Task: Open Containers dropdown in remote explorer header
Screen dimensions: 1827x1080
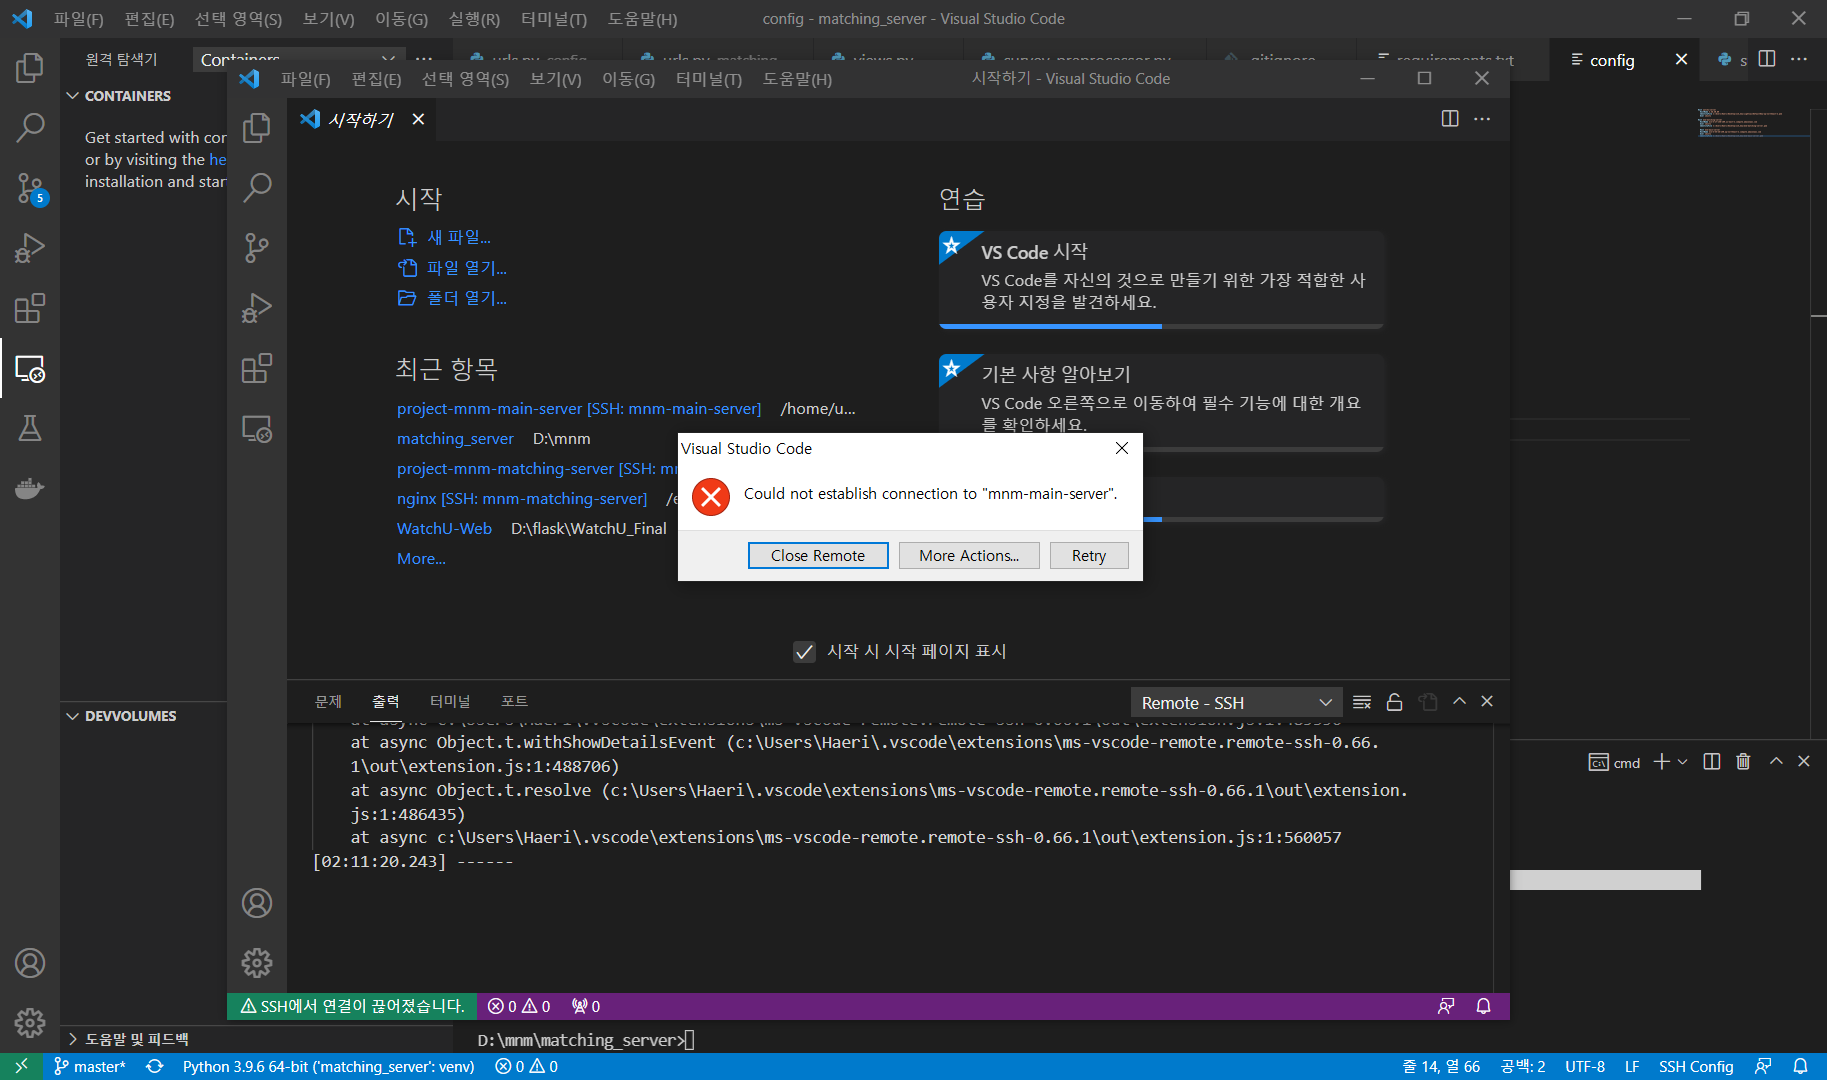Action: tap(298, 60)
